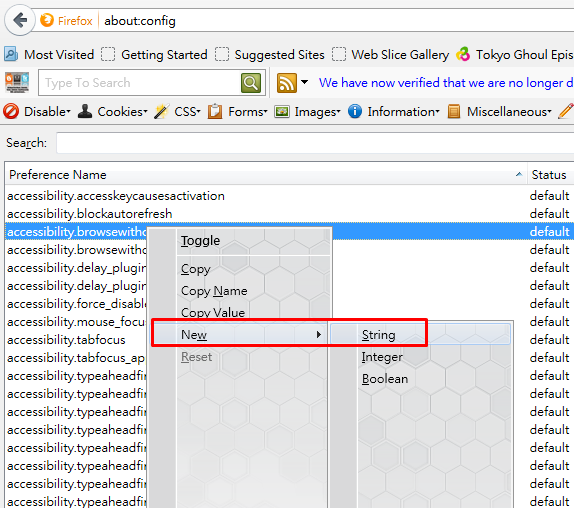This screenshot has width=574, height=508.
Task: Click the orange RSS feed icon
Action: 287,83
